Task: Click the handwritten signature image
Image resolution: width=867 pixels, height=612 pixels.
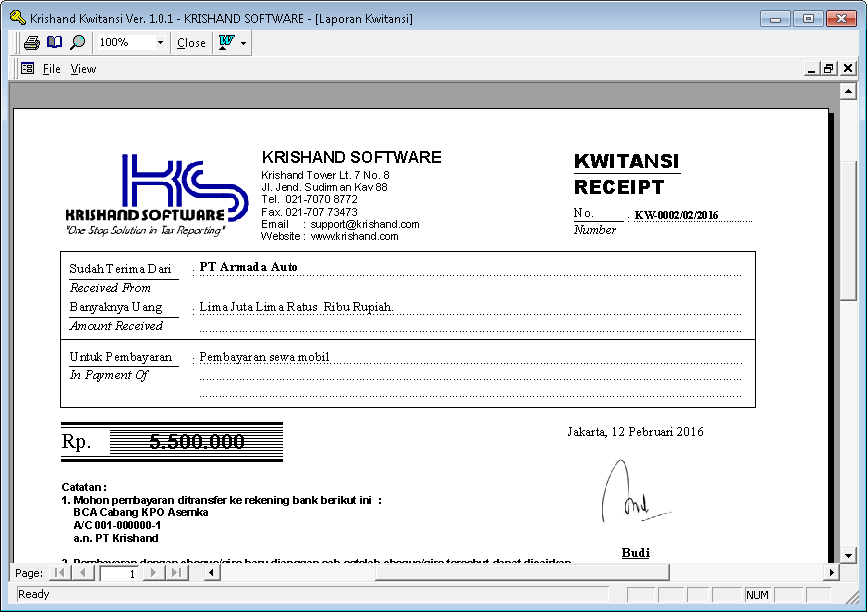Action: point(635,491)
